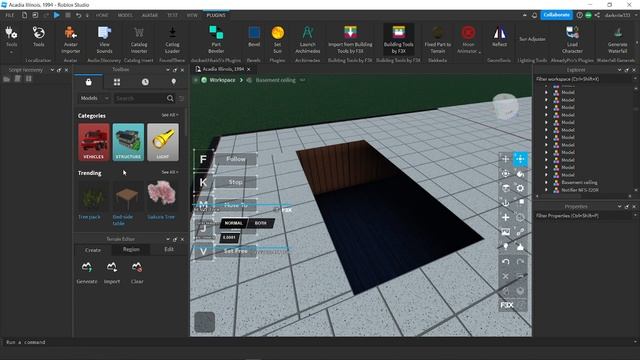Select the F3X gear settings tool
This screenshot has height=360, width=640.
click(520, 188)
